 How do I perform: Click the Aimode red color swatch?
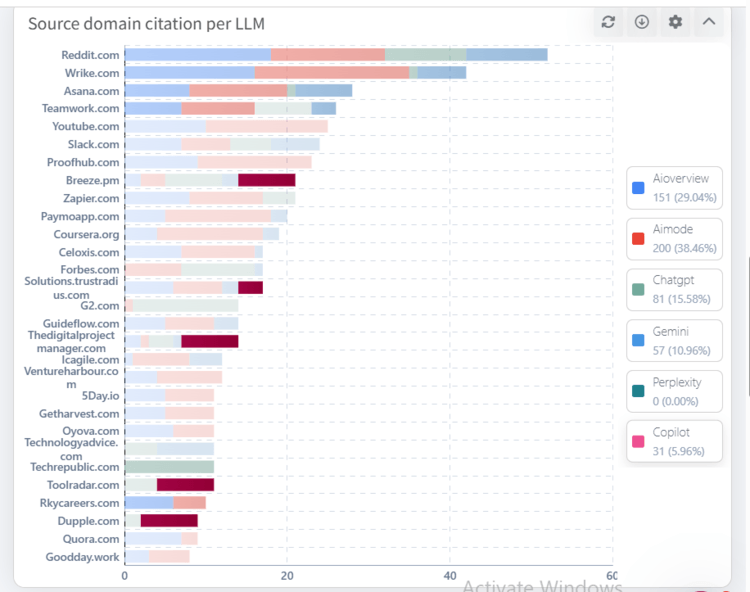pyautogui.click(x=638, y=239)
